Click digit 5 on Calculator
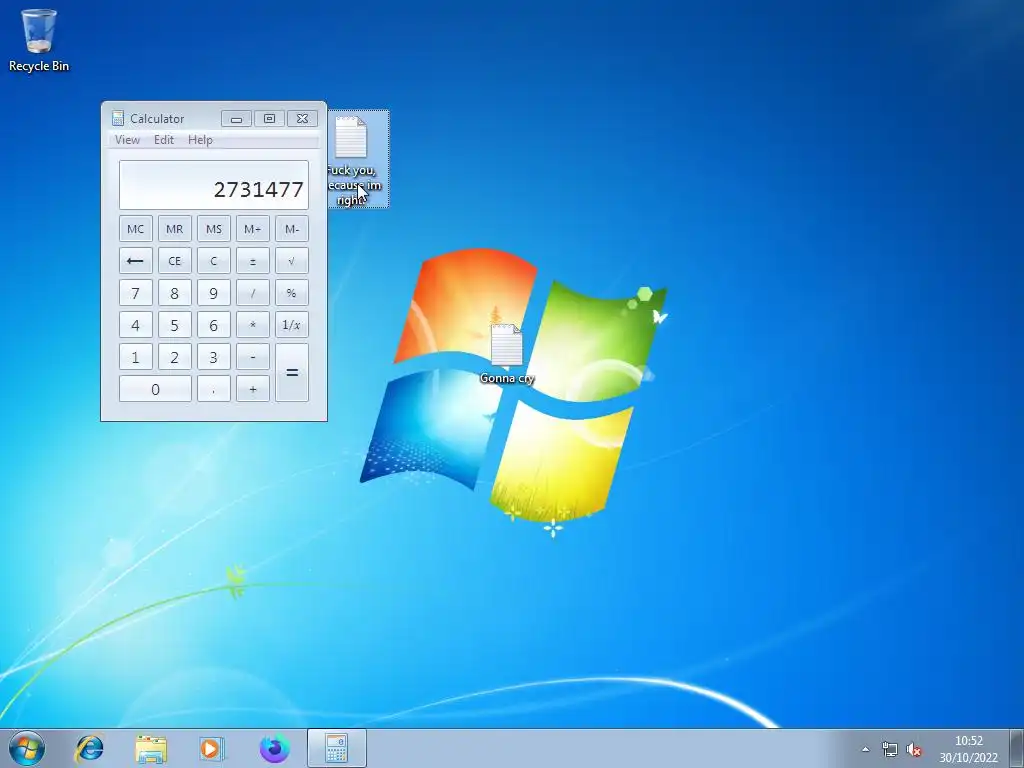This screenshot has height=768, width=1024. pyautogui.click(x=174, y=325)
